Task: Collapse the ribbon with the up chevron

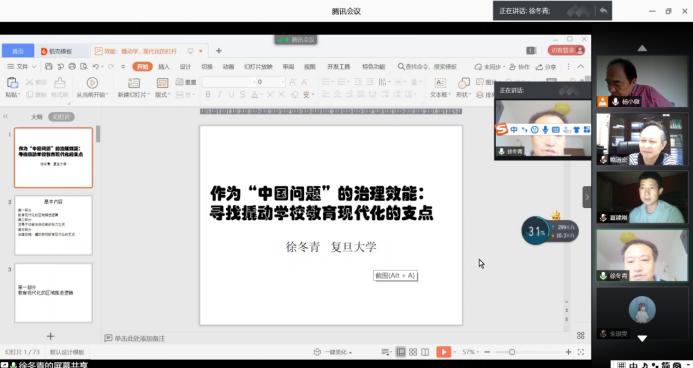Action: (581, 67)
